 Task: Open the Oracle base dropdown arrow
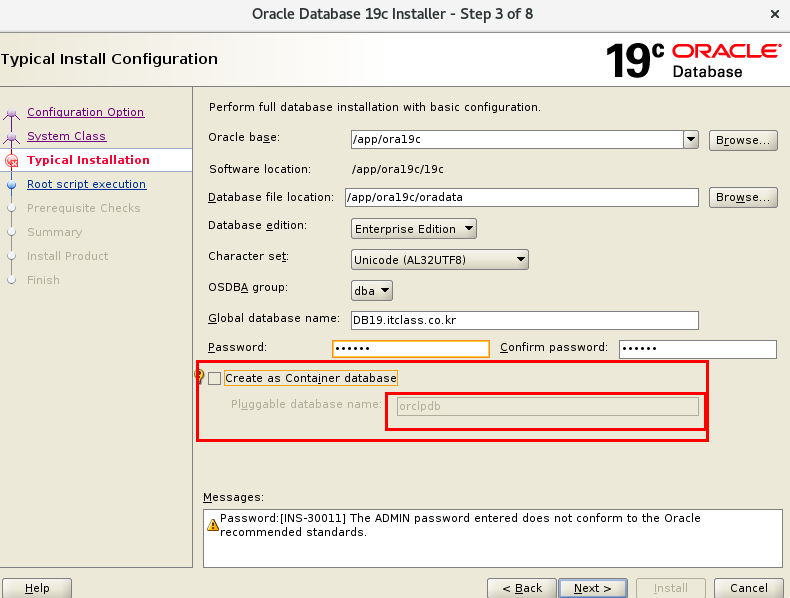coord(691,139)
